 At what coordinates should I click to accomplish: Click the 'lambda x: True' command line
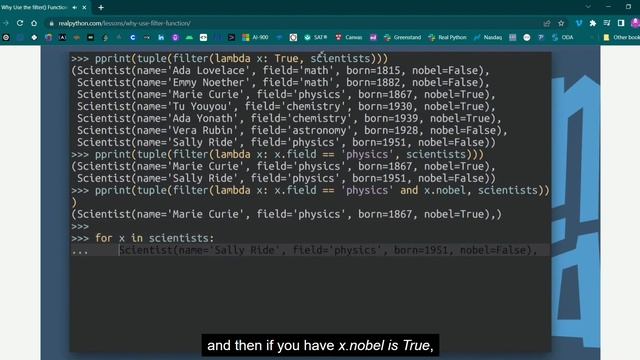click(x=229, y=58)
